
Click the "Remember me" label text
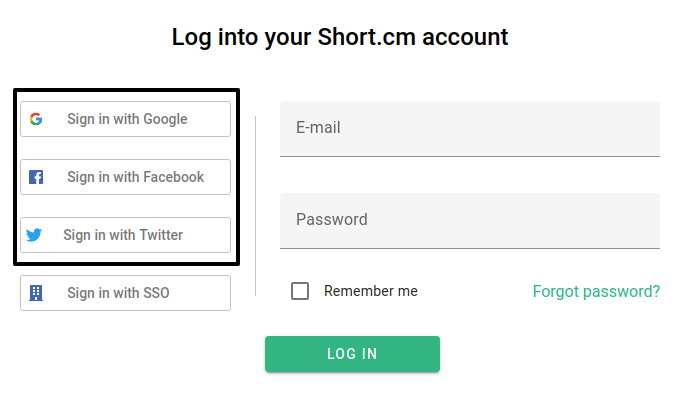pyautogui.click(x=371, y=291)
